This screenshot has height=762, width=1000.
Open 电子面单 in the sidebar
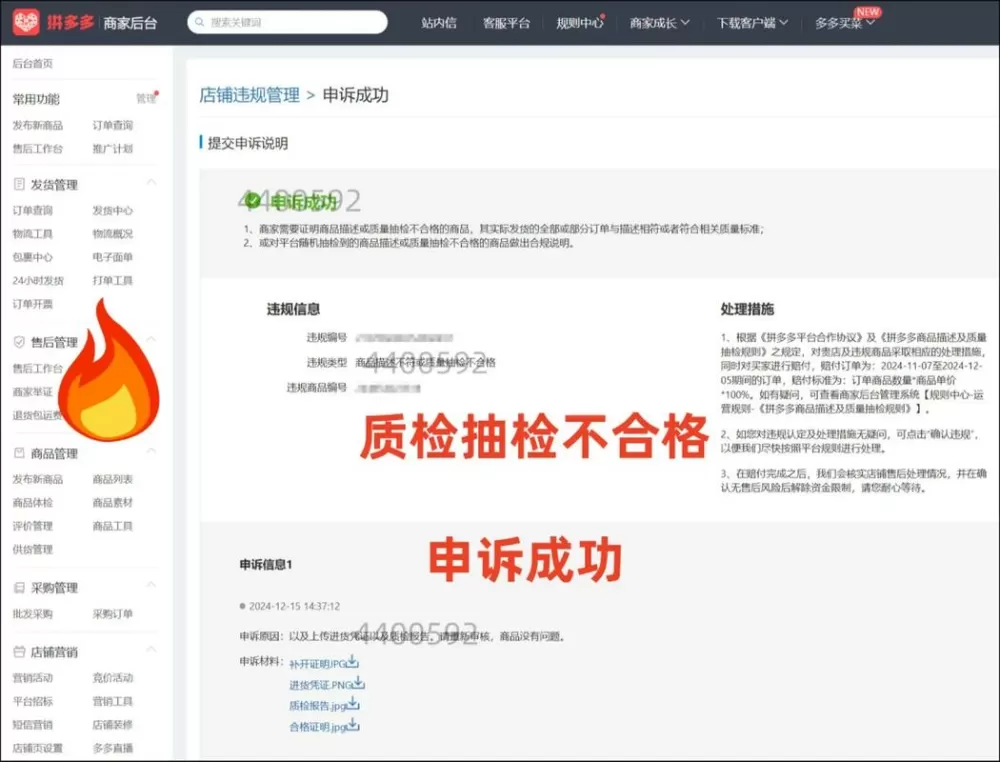tap(113, 257)
